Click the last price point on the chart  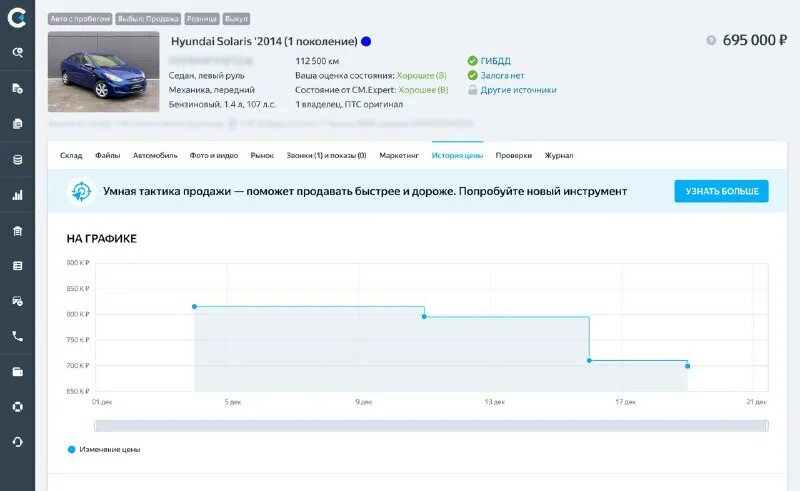tap(688, 366)
